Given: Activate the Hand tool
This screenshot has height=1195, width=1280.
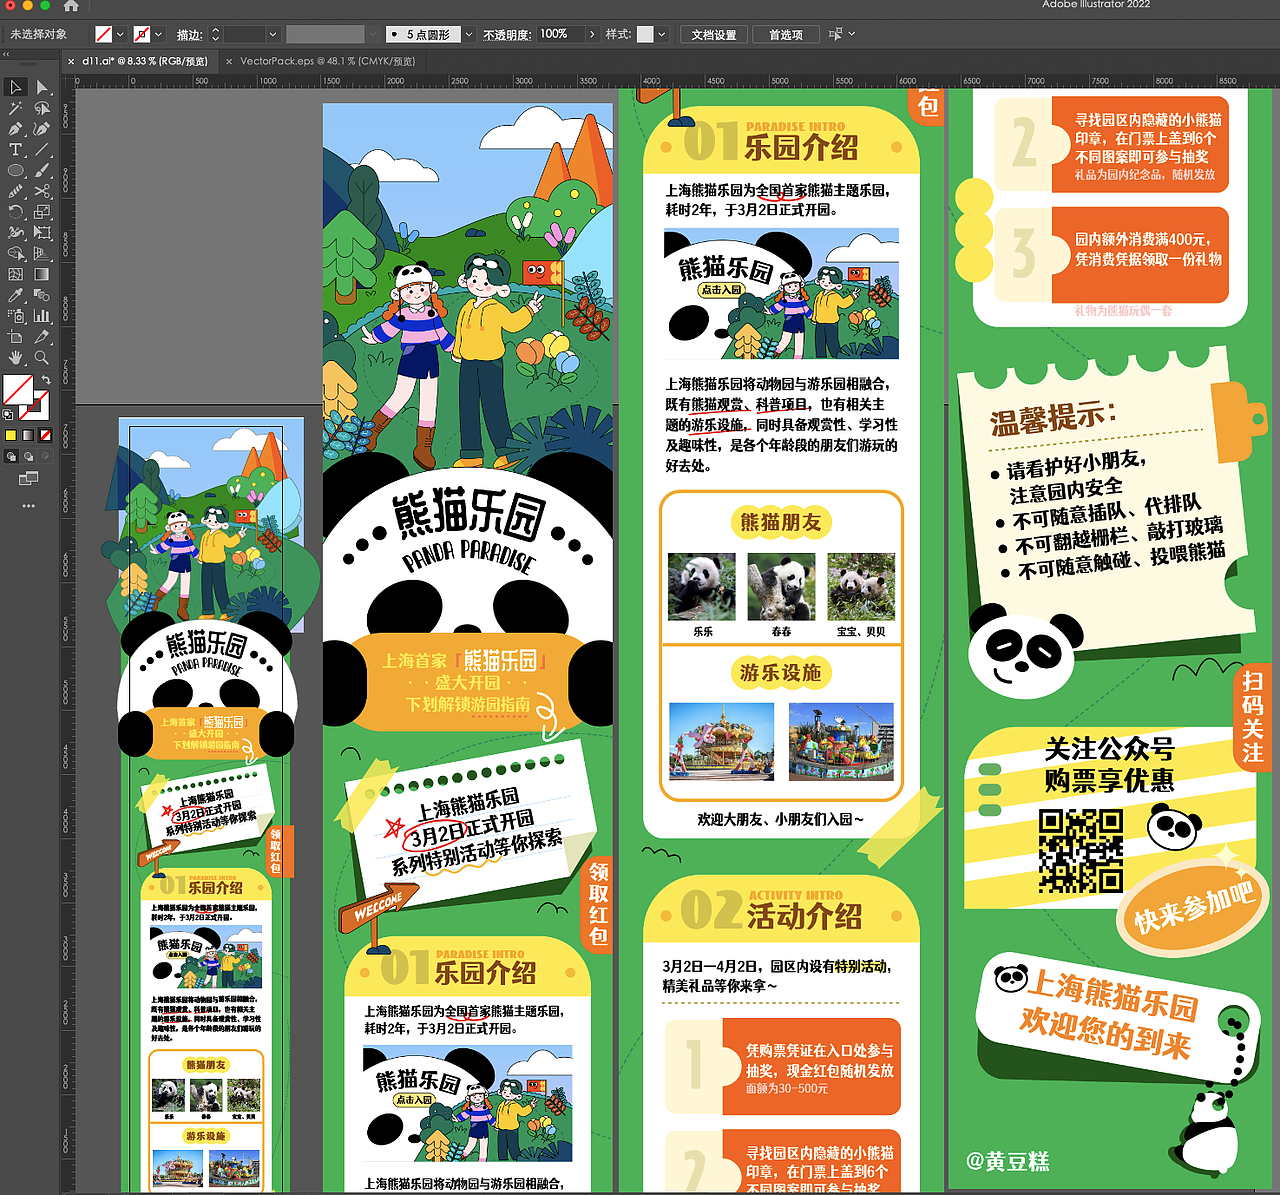Looking at the screenshot, I should (x=15, y=357).
